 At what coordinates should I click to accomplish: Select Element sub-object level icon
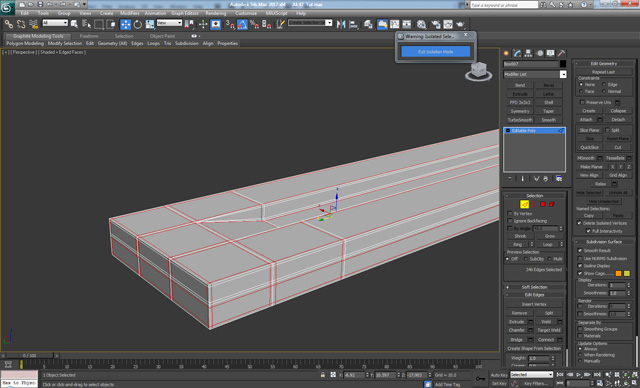(x=552, y=204)
